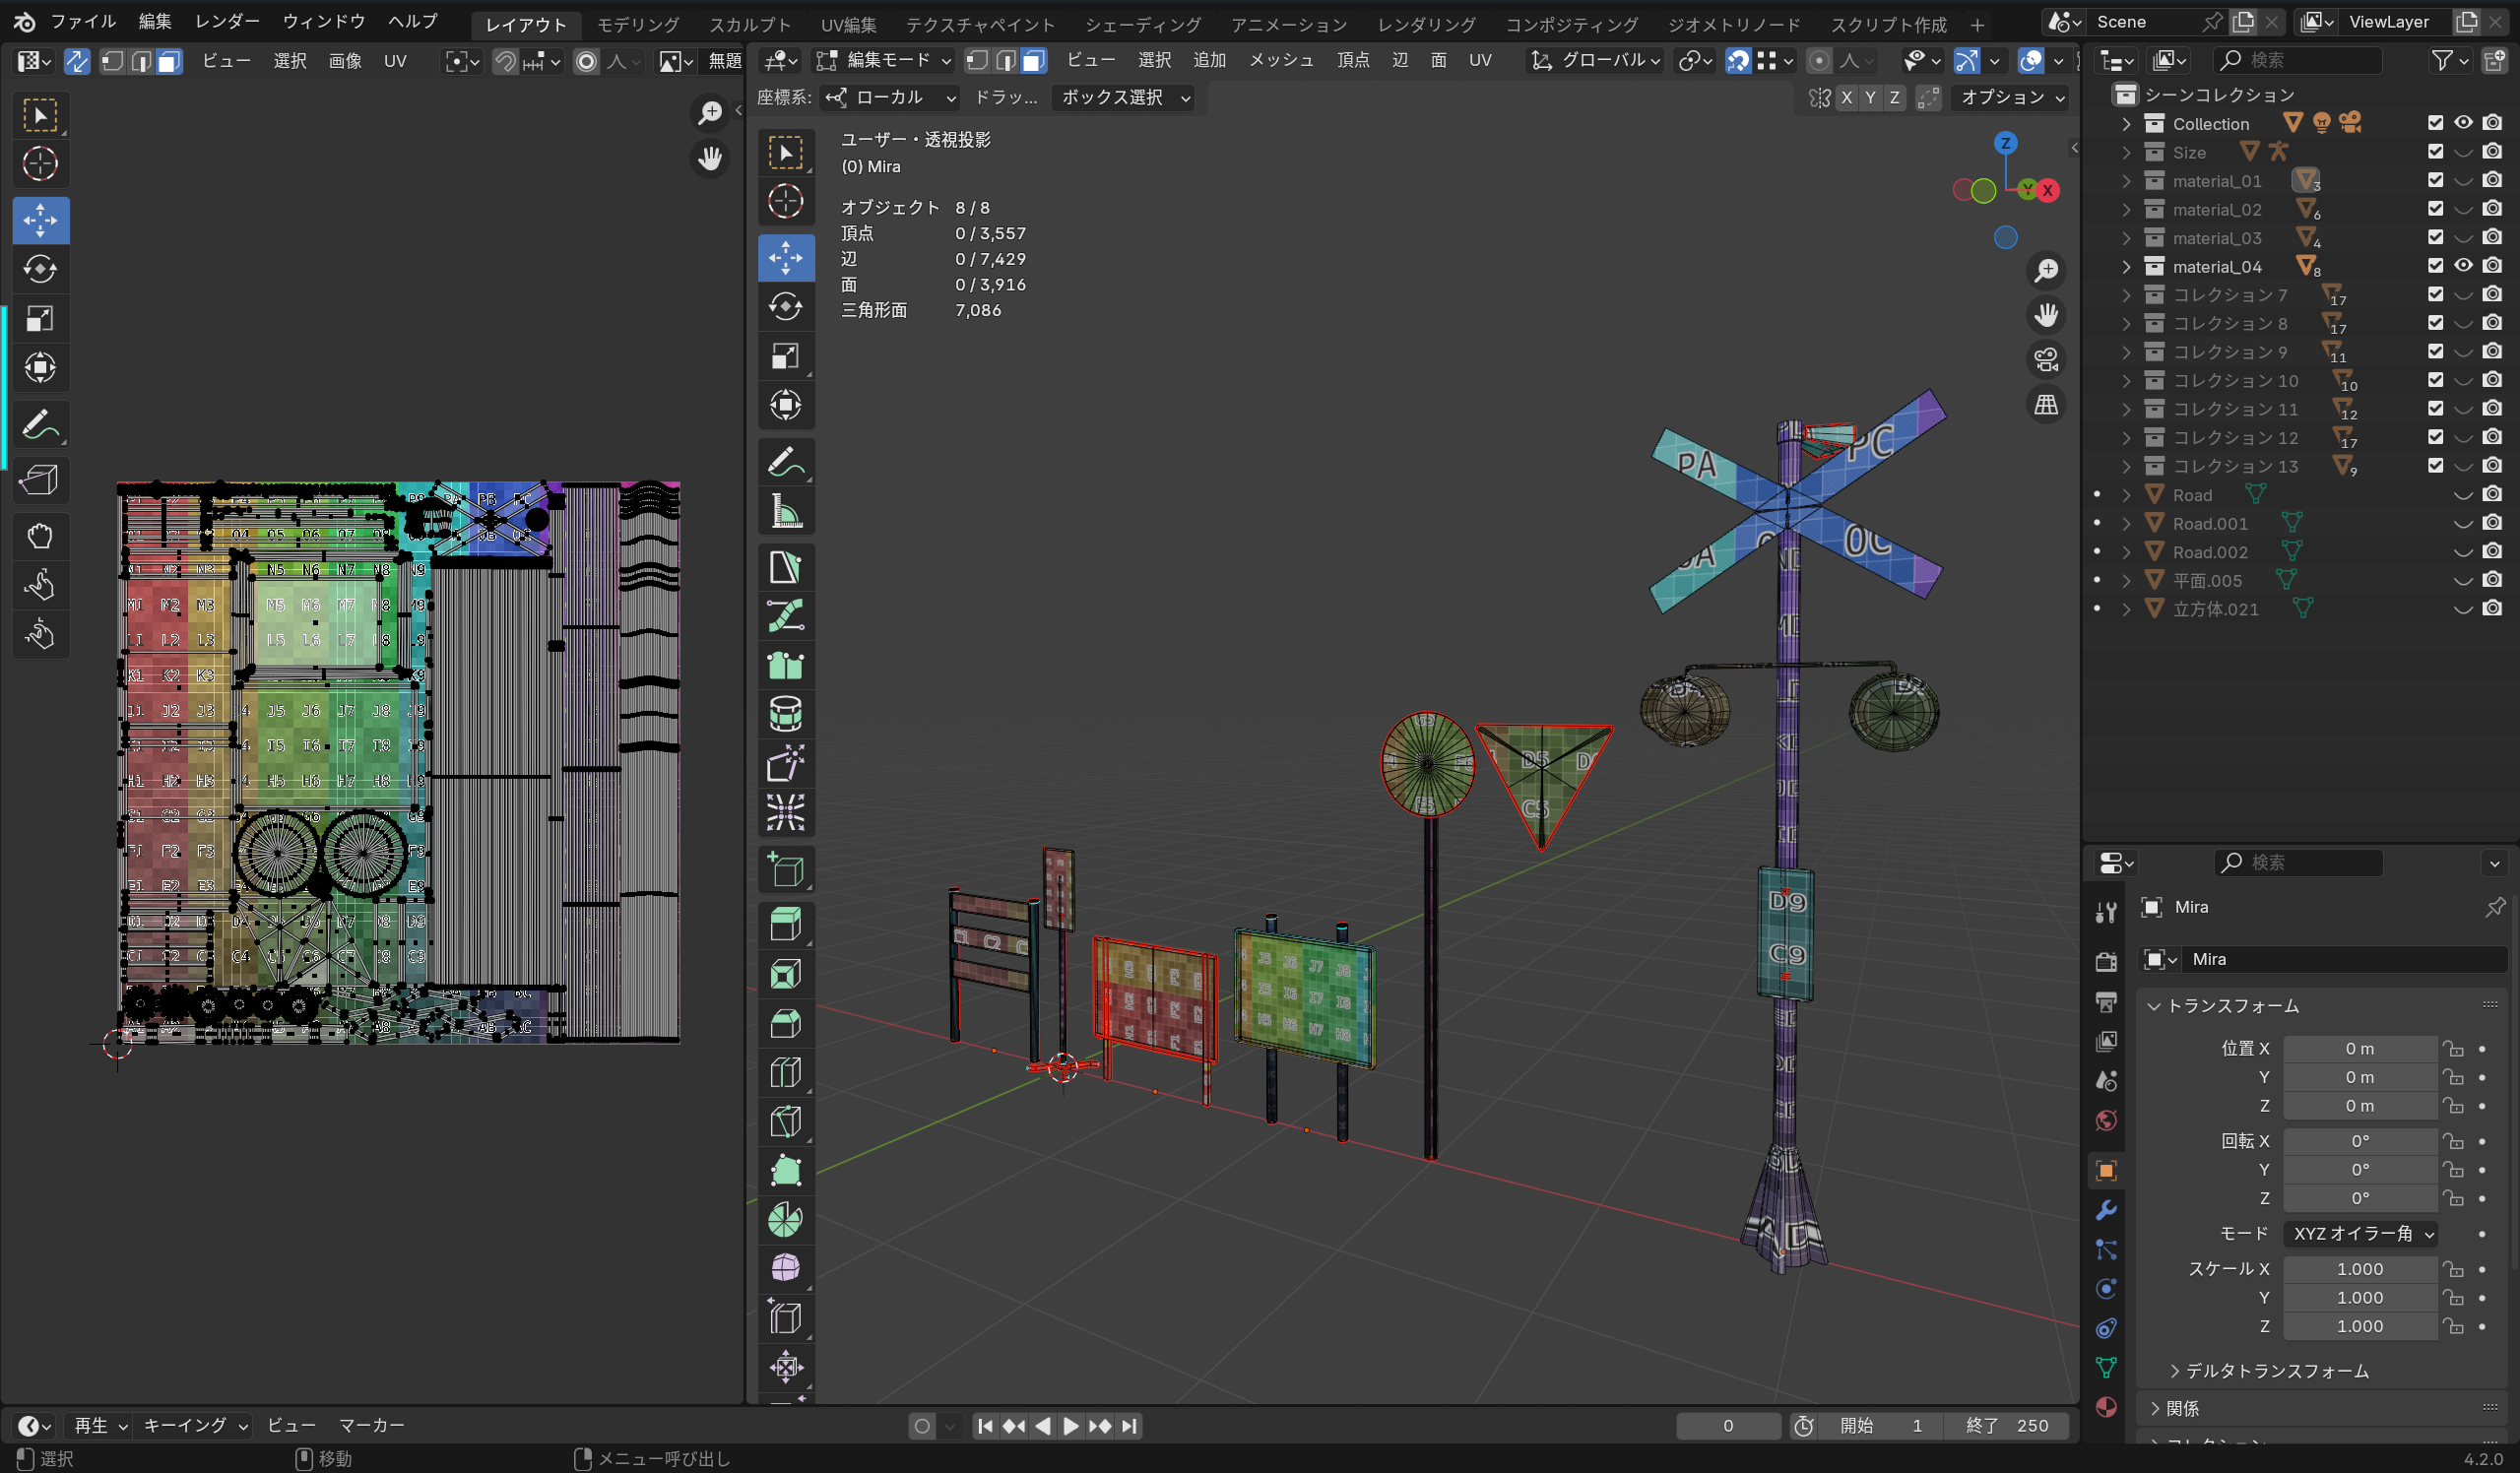Toggle camera view button in viewport
This screenshot has width=2520, height=1473.
(2046, 360)
